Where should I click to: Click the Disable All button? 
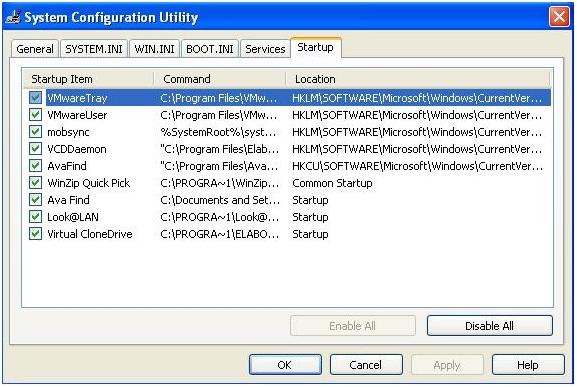489,326
